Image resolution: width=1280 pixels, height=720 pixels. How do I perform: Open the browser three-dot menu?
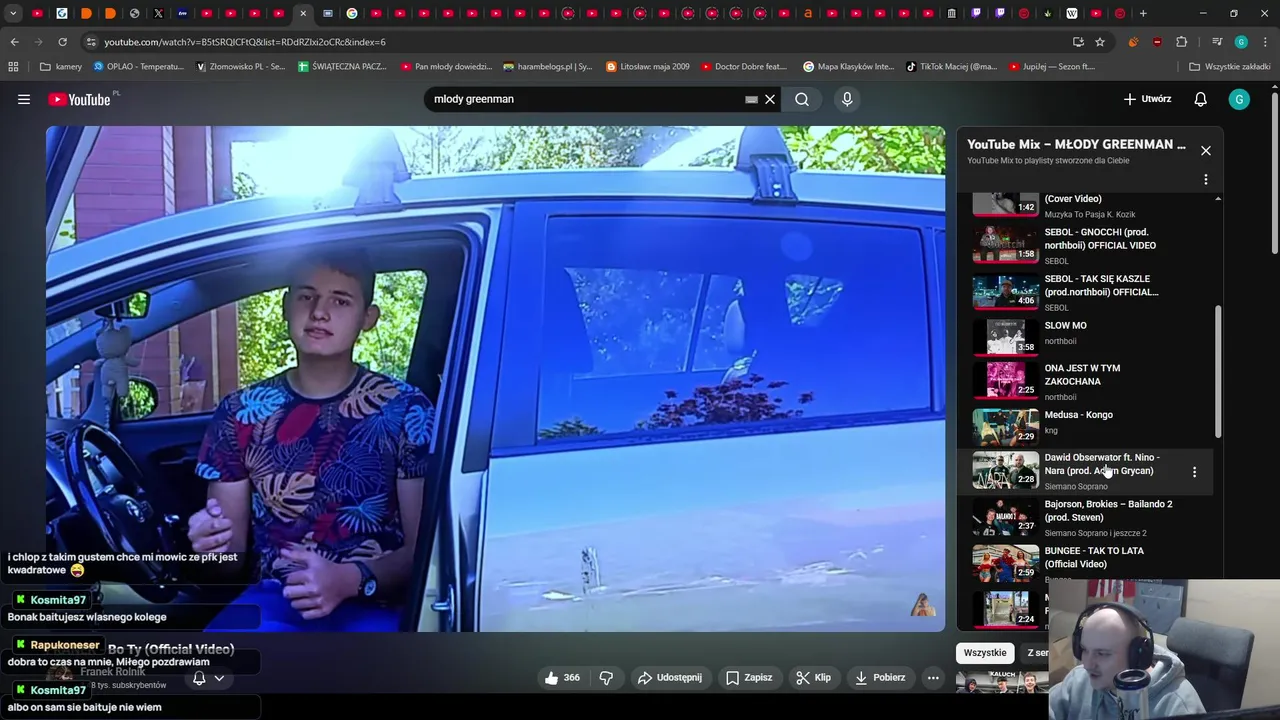pyautogui.click(x=1265, y=42)
